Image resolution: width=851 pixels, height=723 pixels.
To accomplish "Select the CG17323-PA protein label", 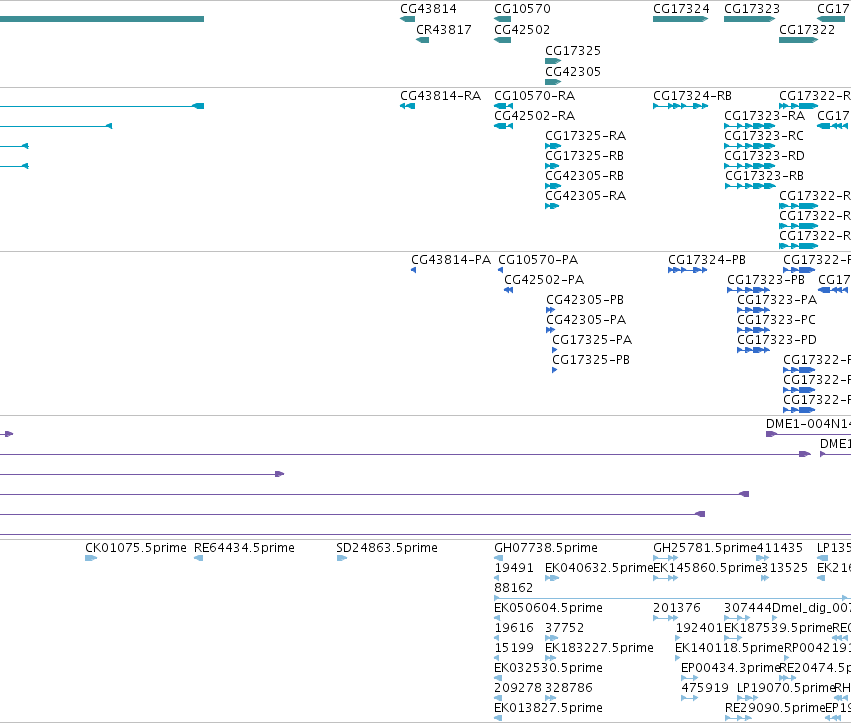I will (777, 300).
